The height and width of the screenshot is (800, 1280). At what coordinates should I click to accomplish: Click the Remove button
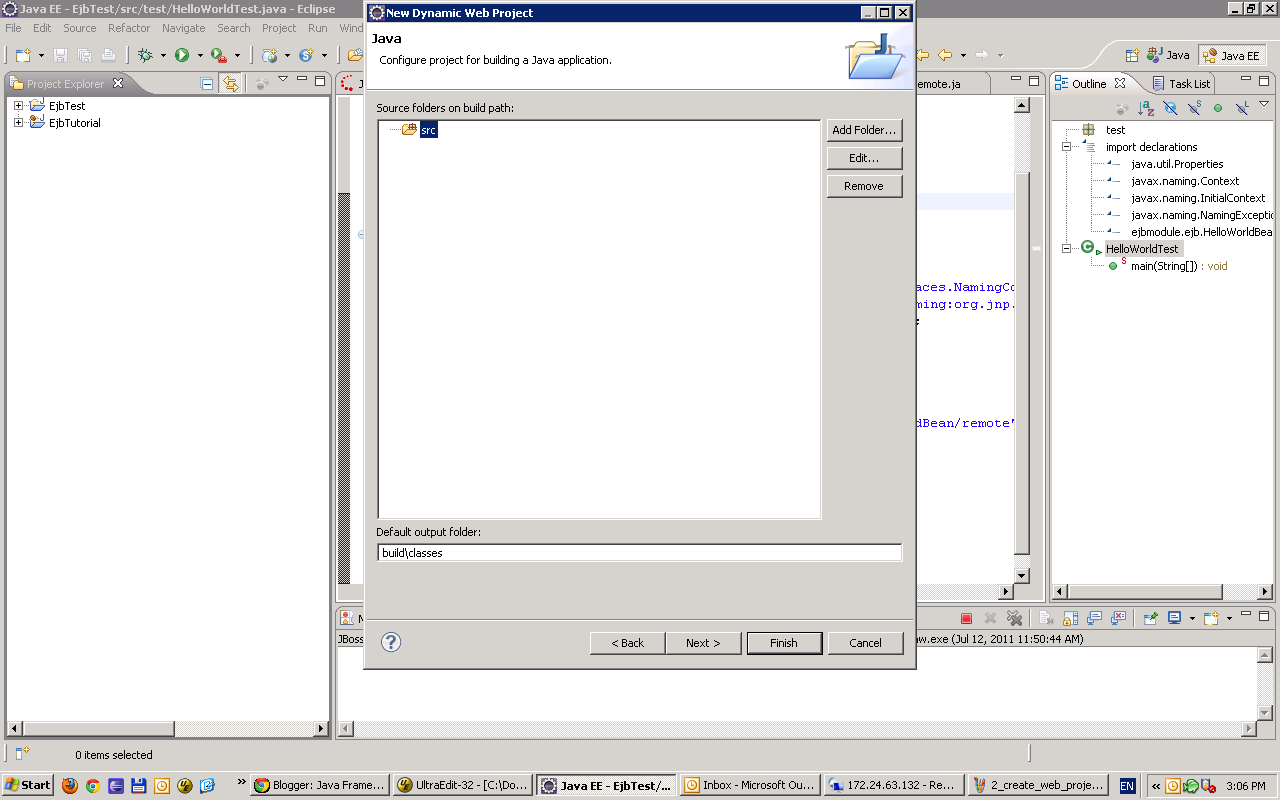(864, 186)
